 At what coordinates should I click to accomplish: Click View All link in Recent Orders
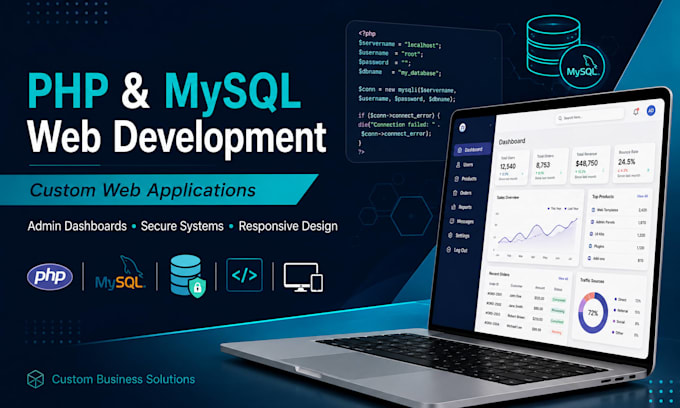click(563, 278)
